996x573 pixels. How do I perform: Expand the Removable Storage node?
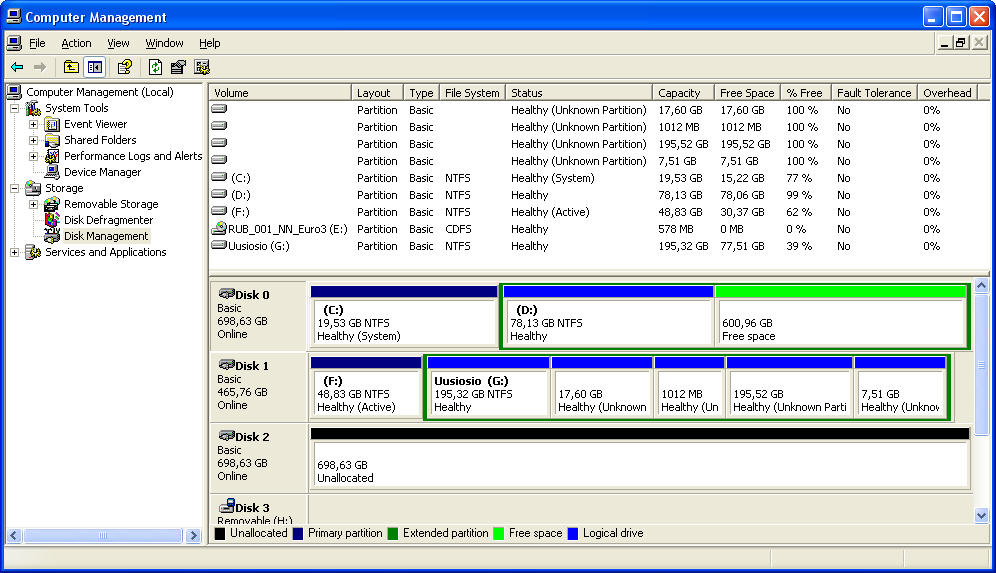point(34,205)
